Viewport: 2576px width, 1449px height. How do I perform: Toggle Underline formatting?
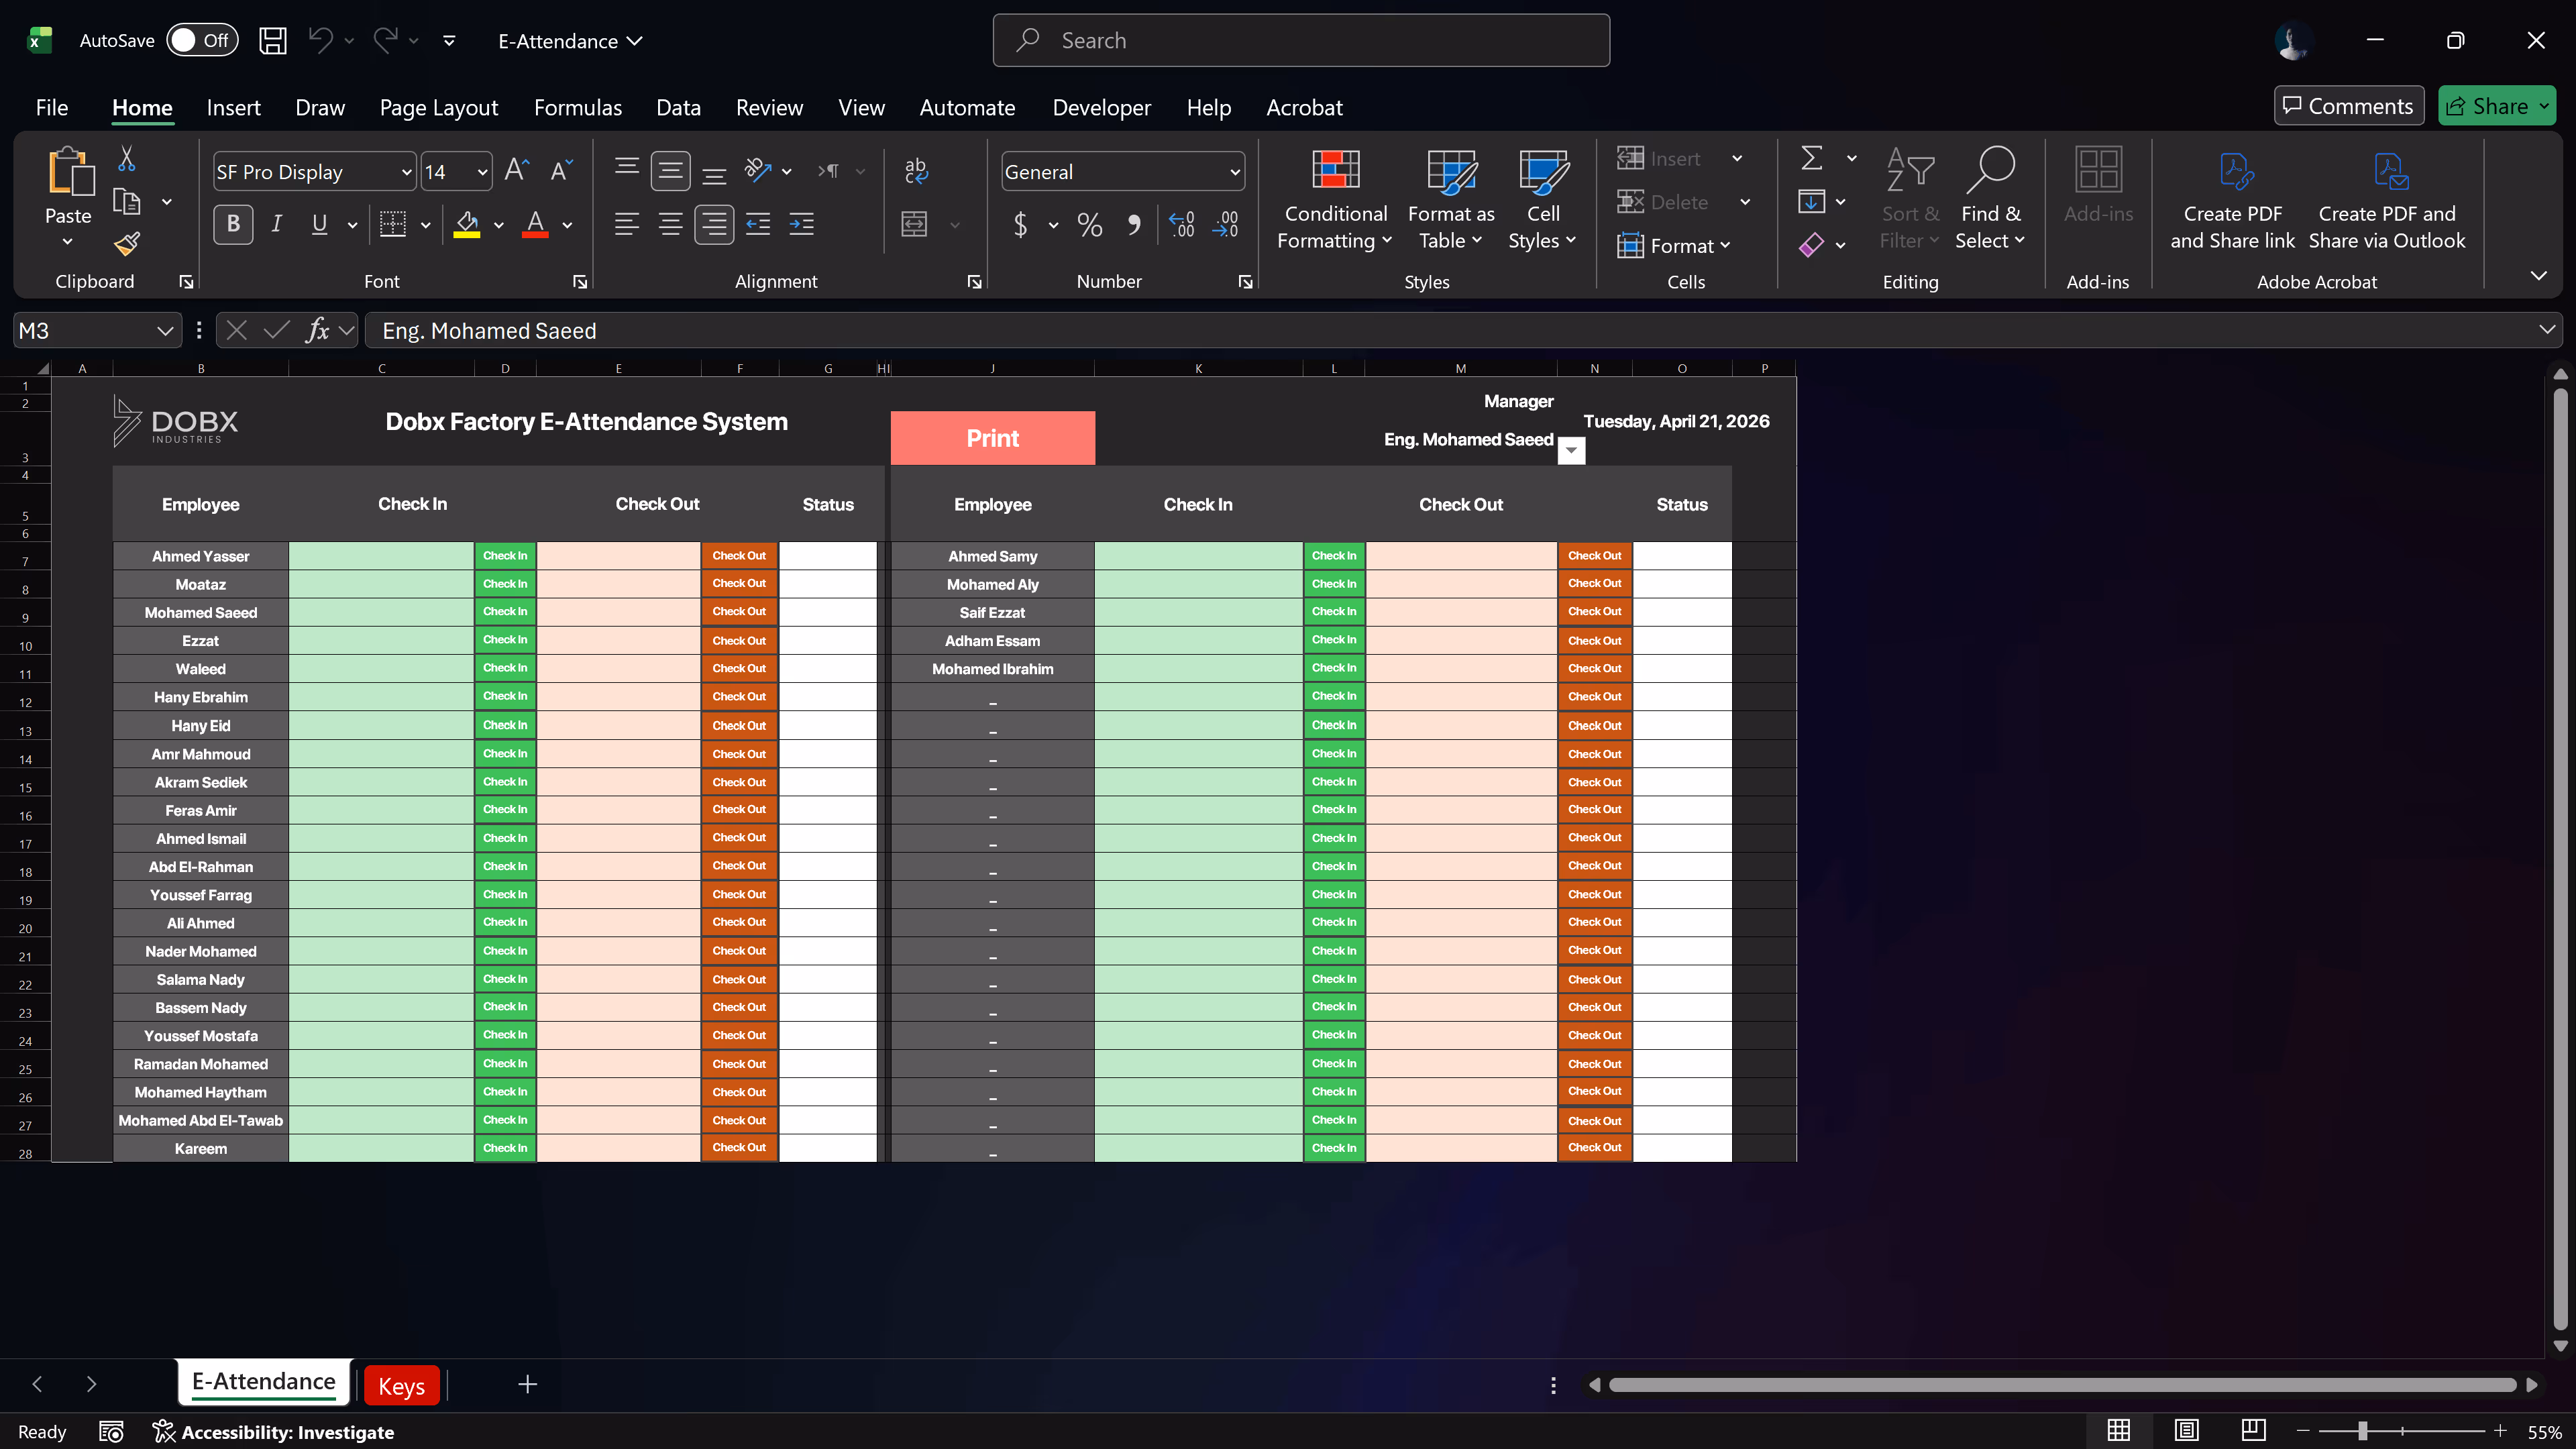tap(319, 224)
